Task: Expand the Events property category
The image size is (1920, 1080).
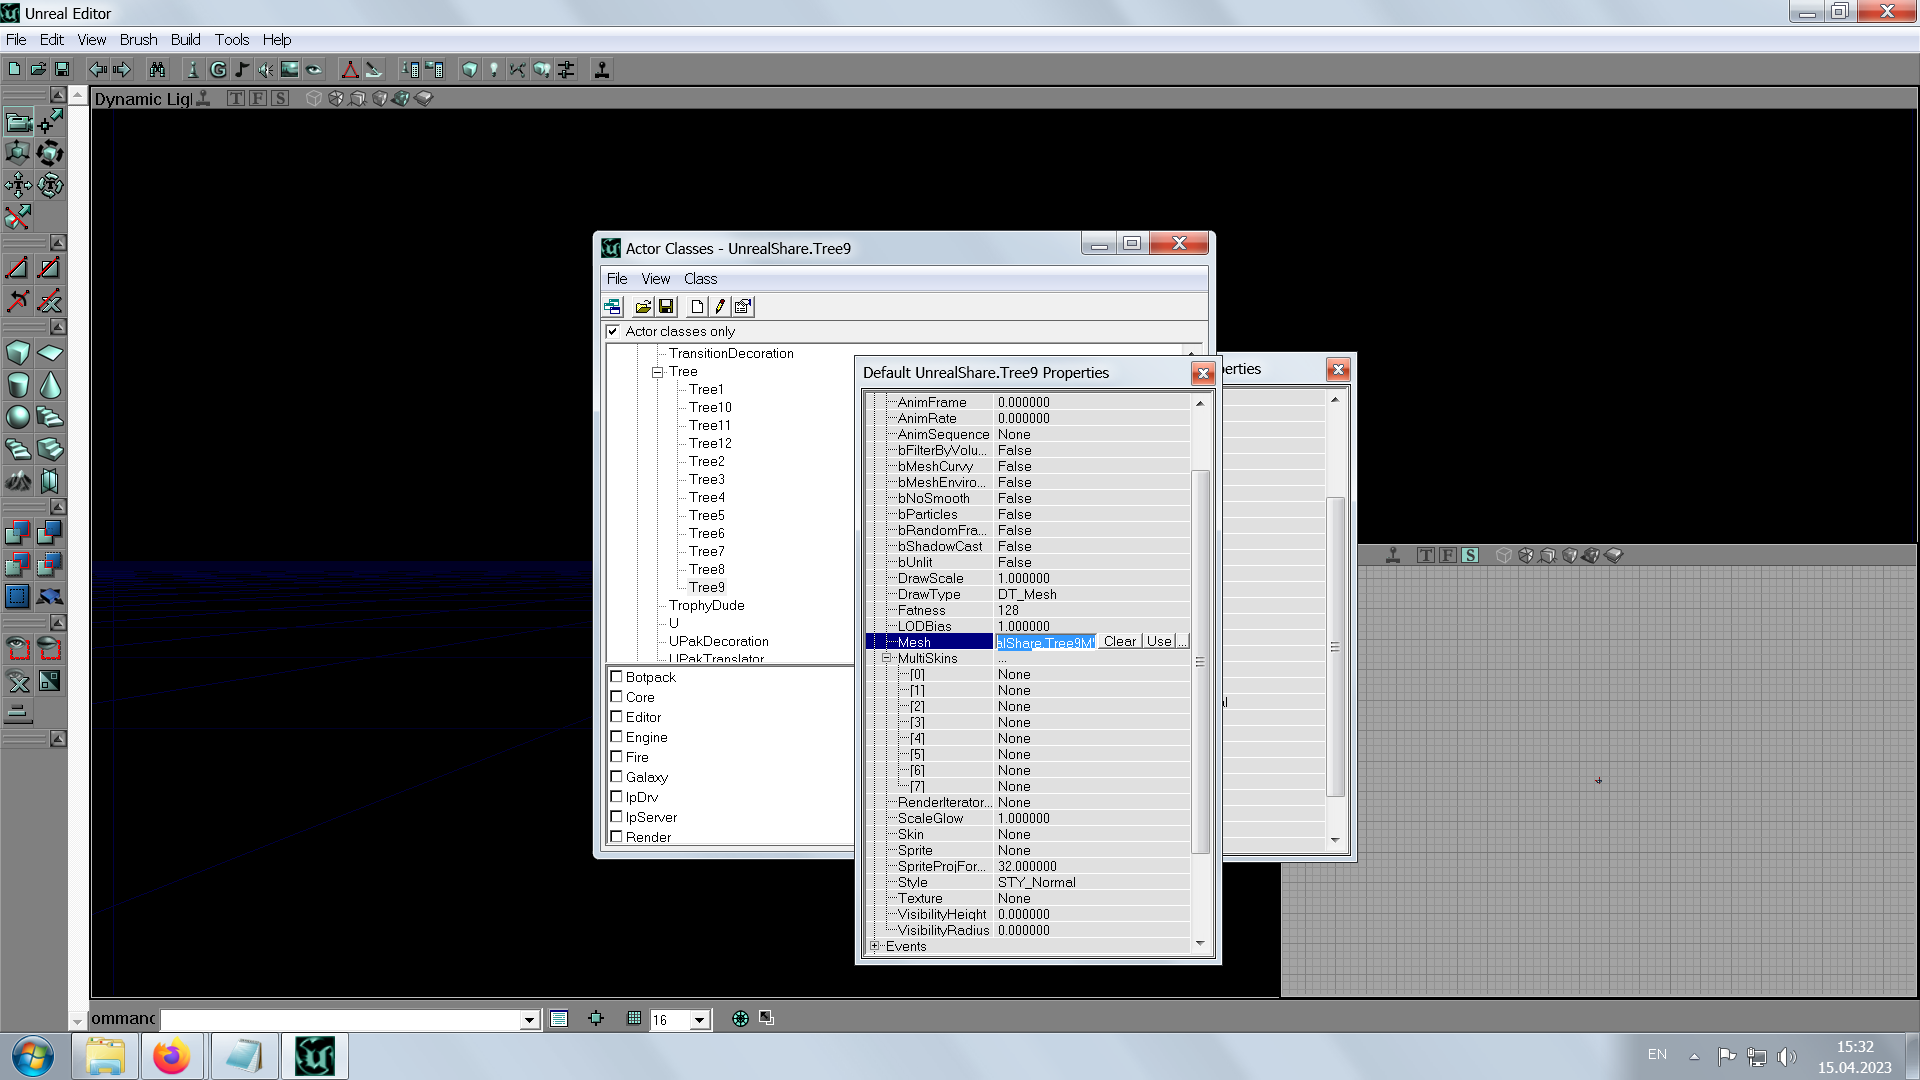Action: 875,946
